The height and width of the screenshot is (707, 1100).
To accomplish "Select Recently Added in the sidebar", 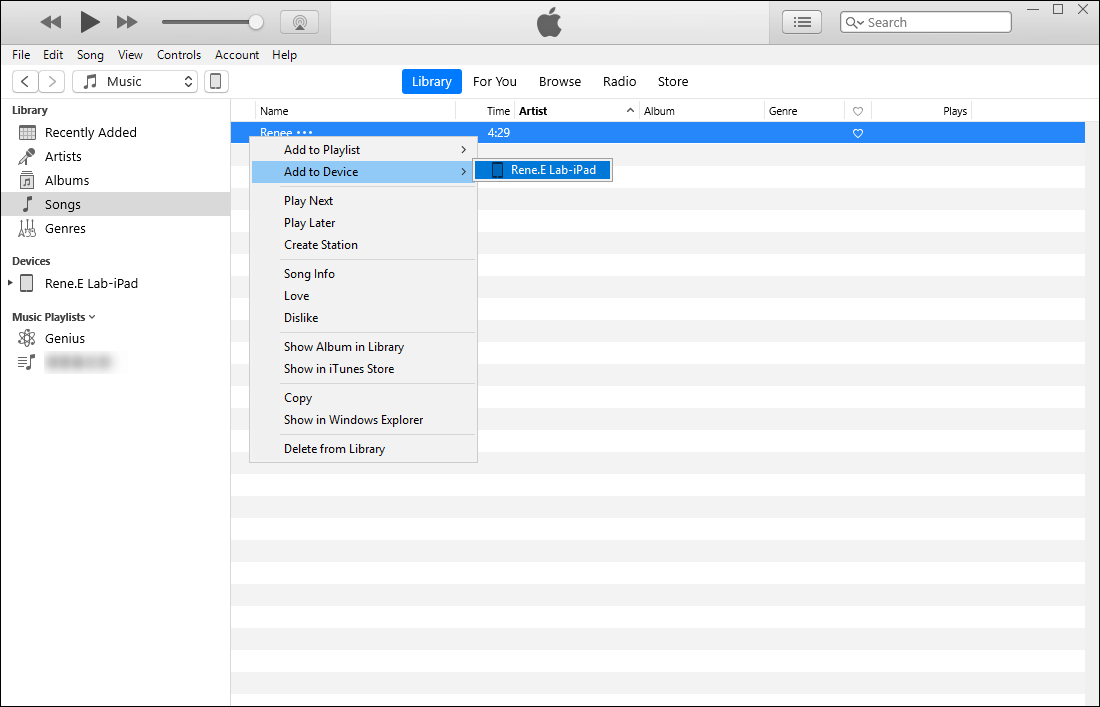I will (116, 133).
